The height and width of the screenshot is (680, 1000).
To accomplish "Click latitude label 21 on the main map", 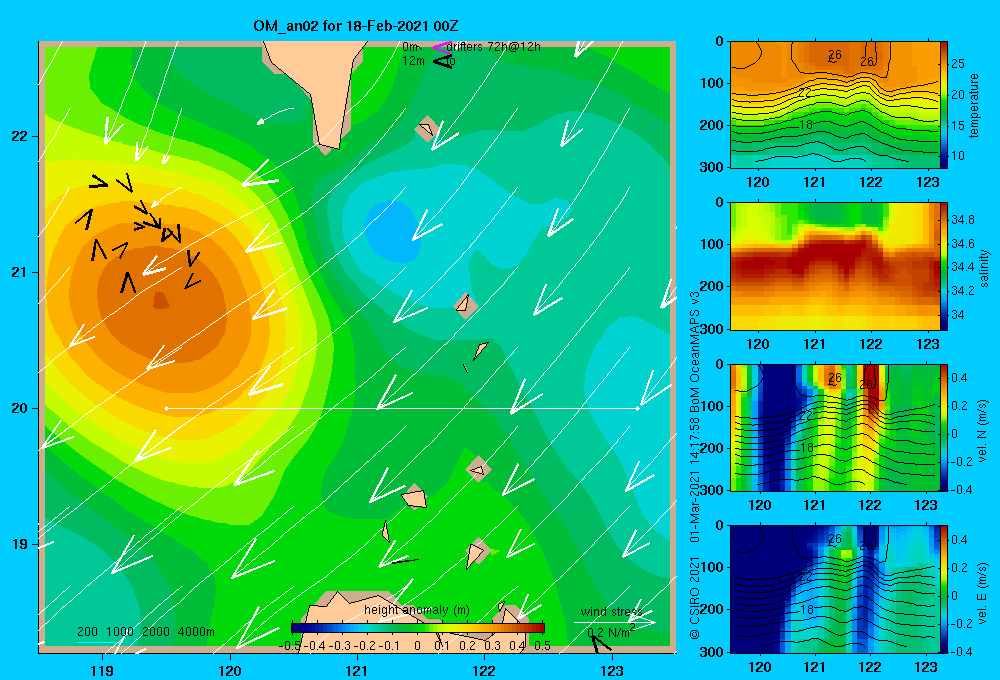I will point(20,272).
